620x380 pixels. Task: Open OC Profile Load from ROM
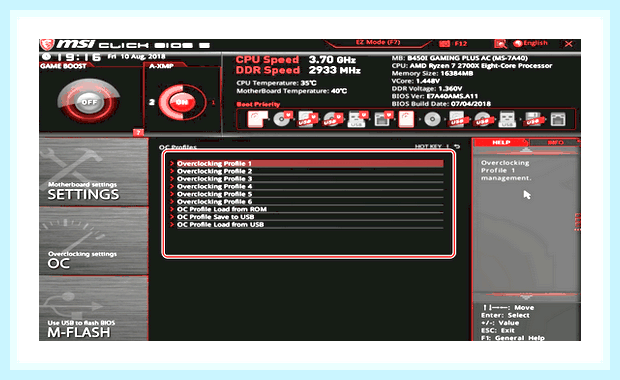tap(306, 209)
